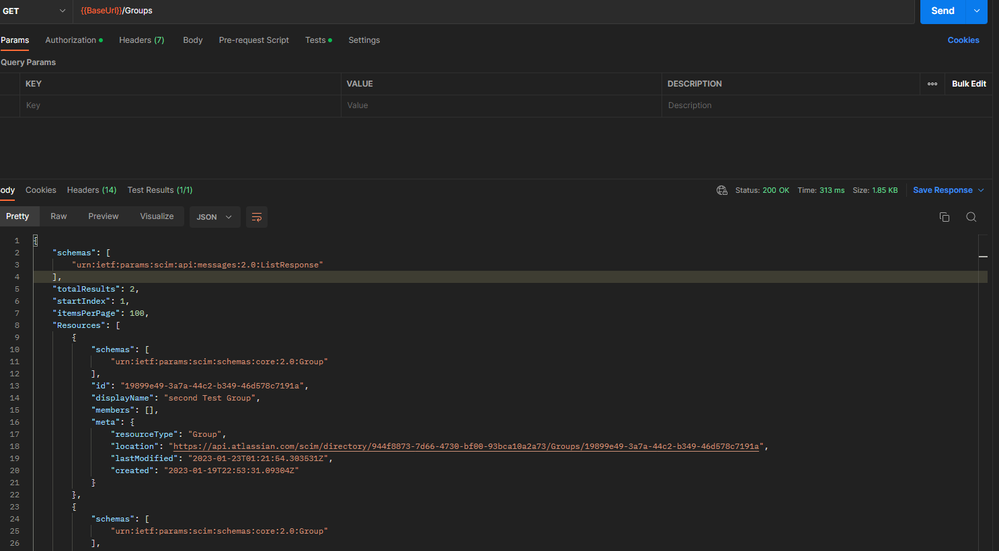Click the DESCRIPTION column header

(x=694, y=84)
